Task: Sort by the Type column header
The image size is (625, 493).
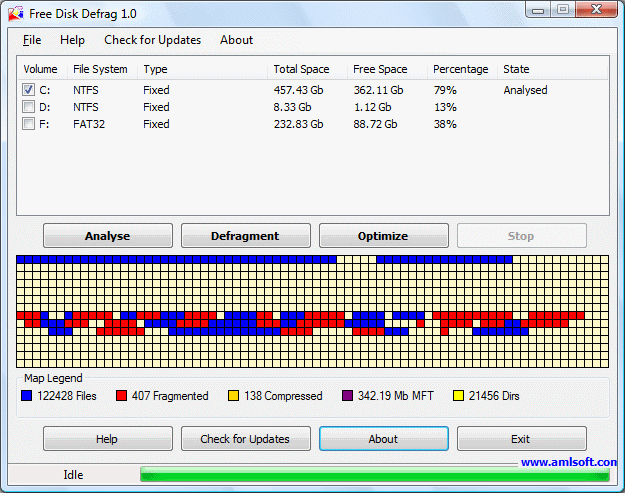Action: click(x=155, y=69)
